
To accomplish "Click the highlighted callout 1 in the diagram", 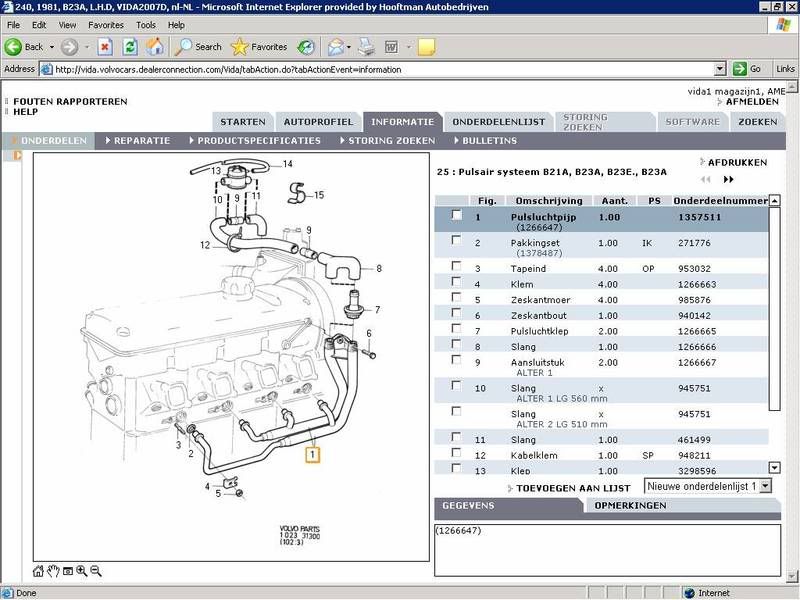I will click(312, 454).
